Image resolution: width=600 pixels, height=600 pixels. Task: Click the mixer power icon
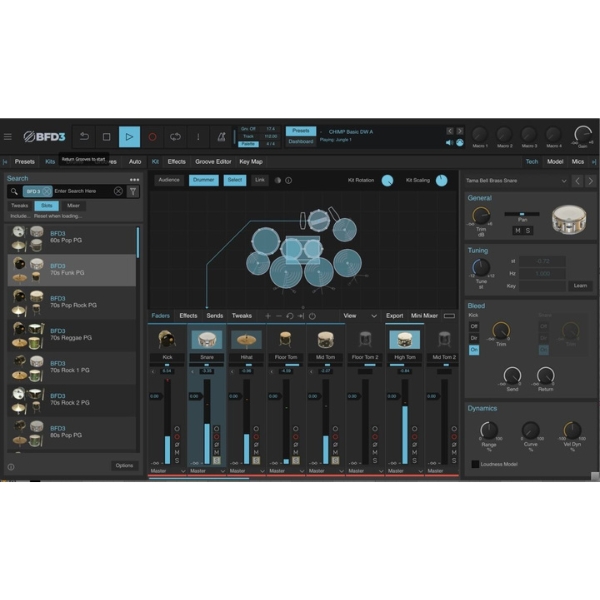312,316
